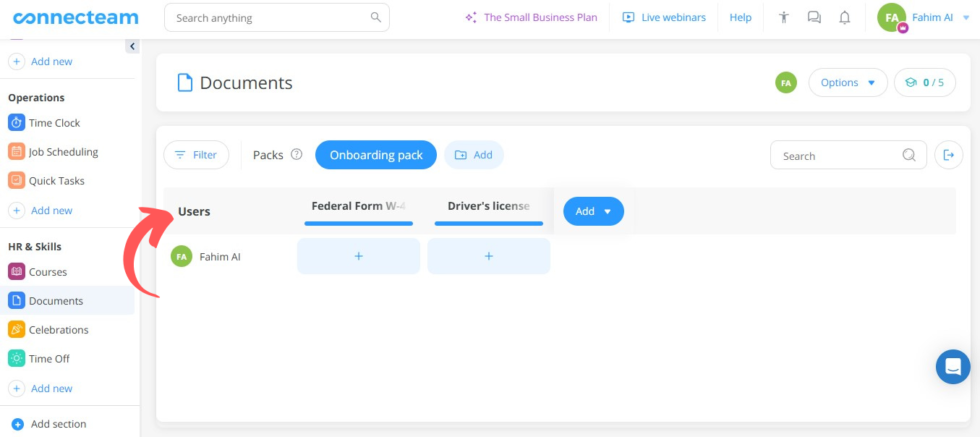
Task: Open Time Clock from sidebar
Action: pyautogui.click(x=54, y=123)
